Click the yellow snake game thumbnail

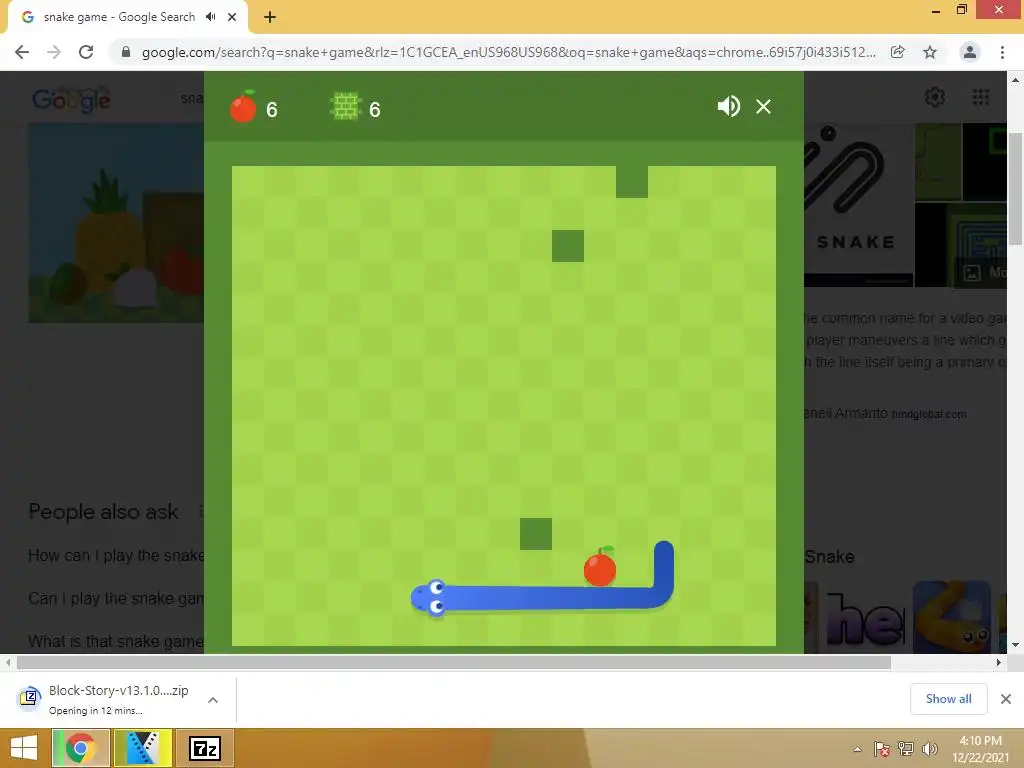tap(952, 617)
